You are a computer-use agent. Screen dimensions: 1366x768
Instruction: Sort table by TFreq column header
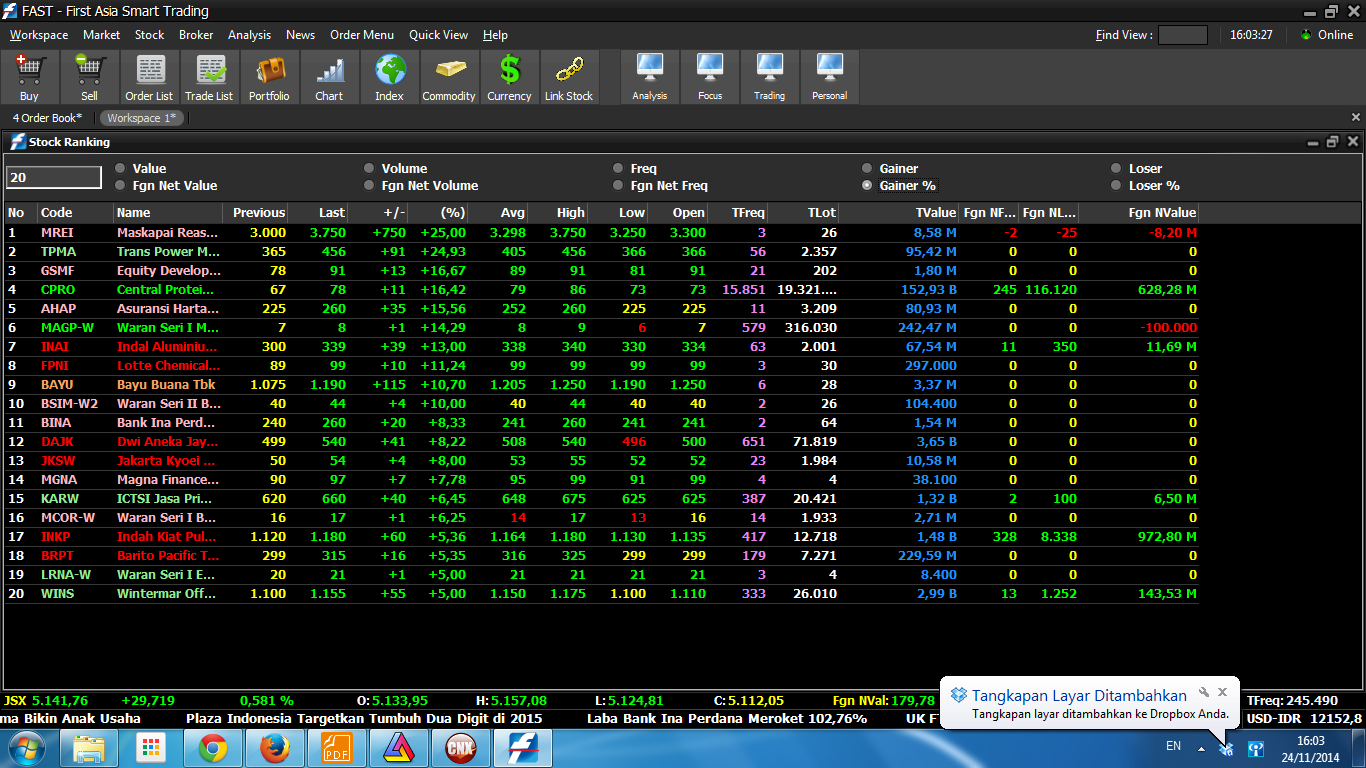tap(738, 212)
